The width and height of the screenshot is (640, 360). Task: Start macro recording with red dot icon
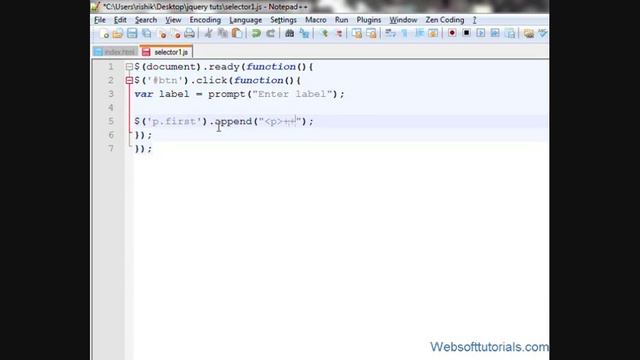point(452,33)
